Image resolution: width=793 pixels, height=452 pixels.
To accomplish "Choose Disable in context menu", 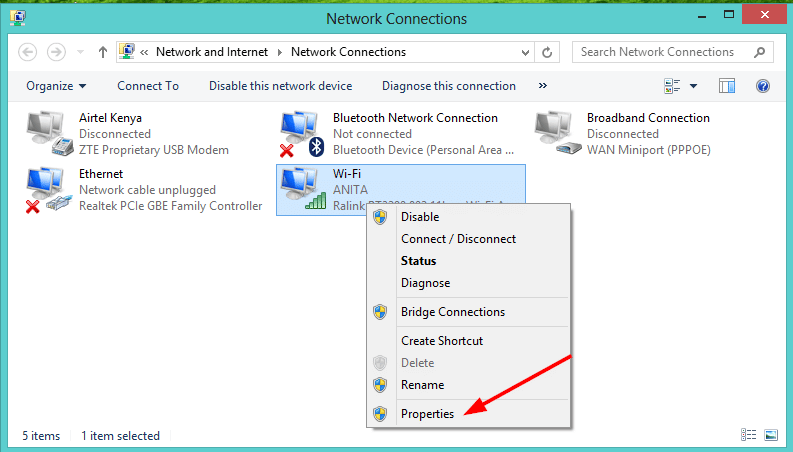I will click(469, 217).
